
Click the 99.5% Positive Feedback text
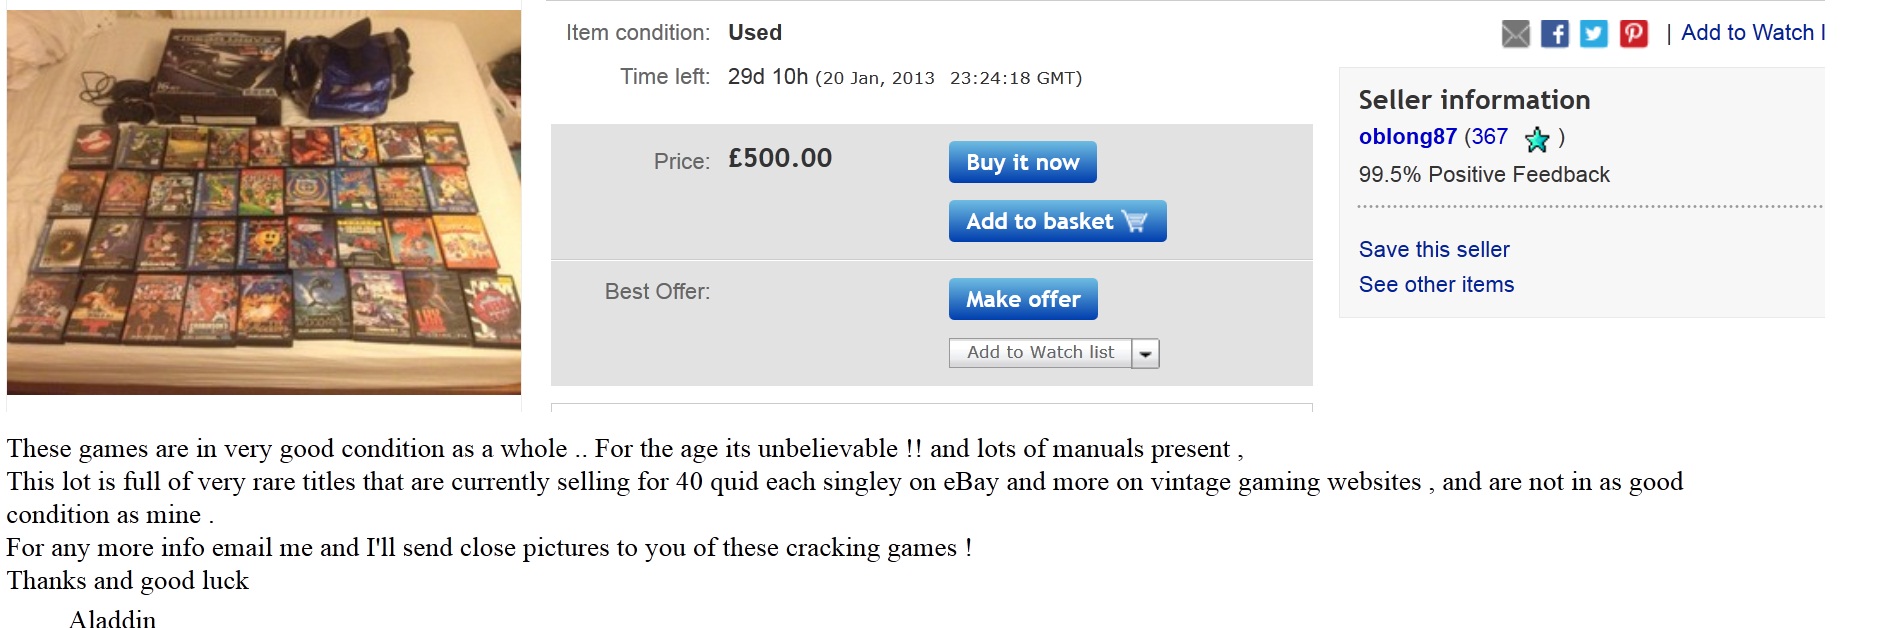pos(1483,175)
